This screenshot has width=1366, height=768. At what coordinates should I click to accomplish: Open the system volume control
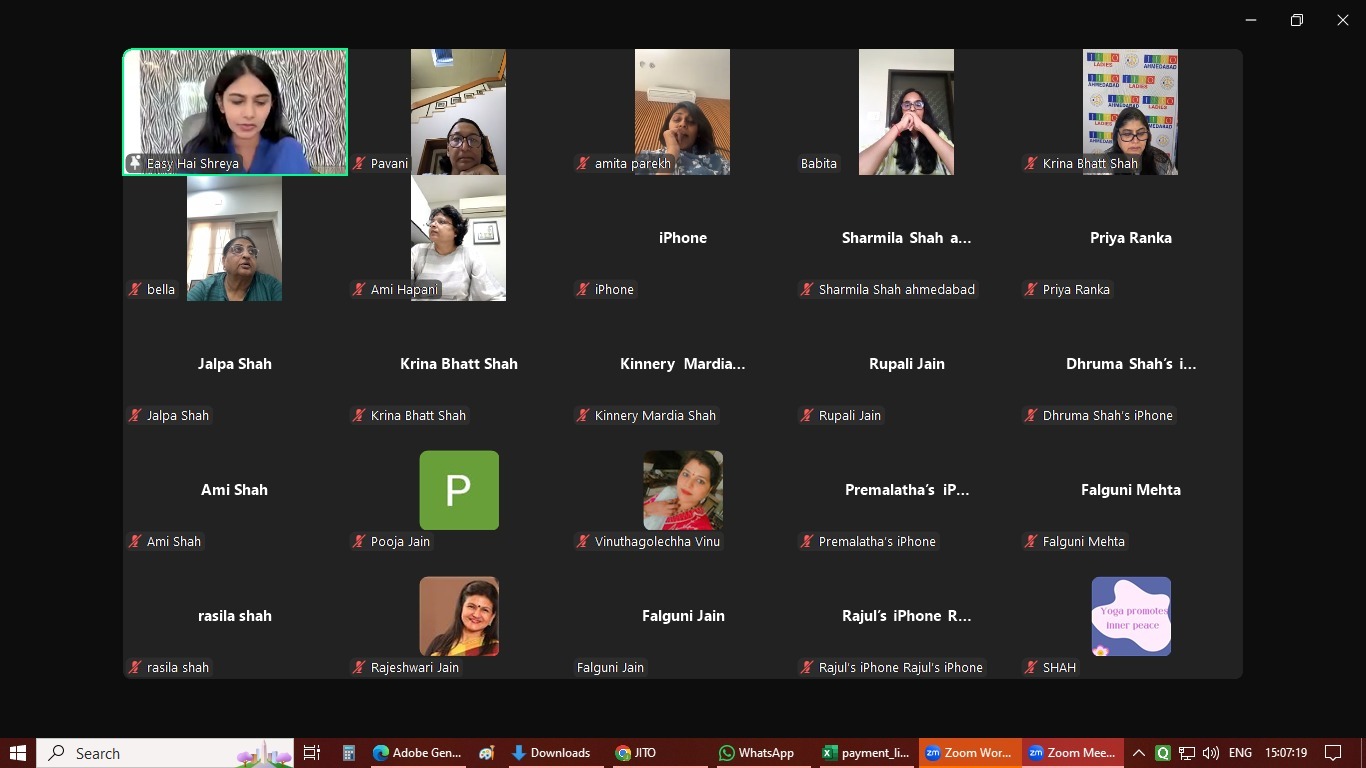coord(1211,753)
